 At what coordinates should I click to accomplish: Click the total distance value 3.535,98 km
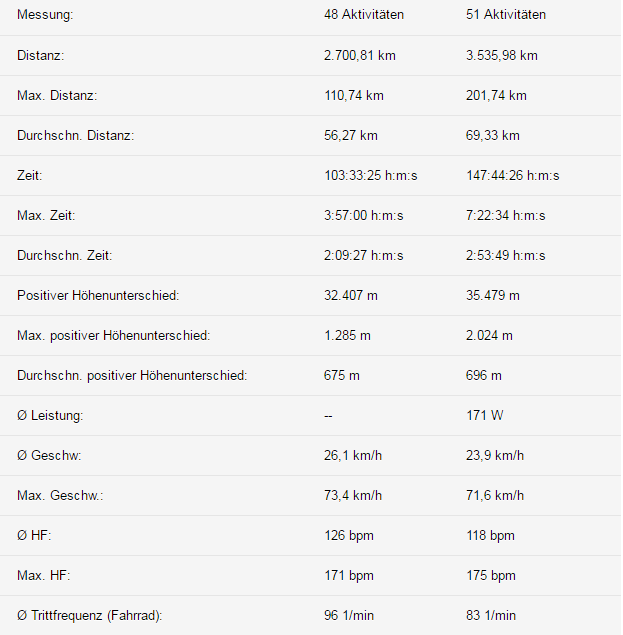click(502, 56)
